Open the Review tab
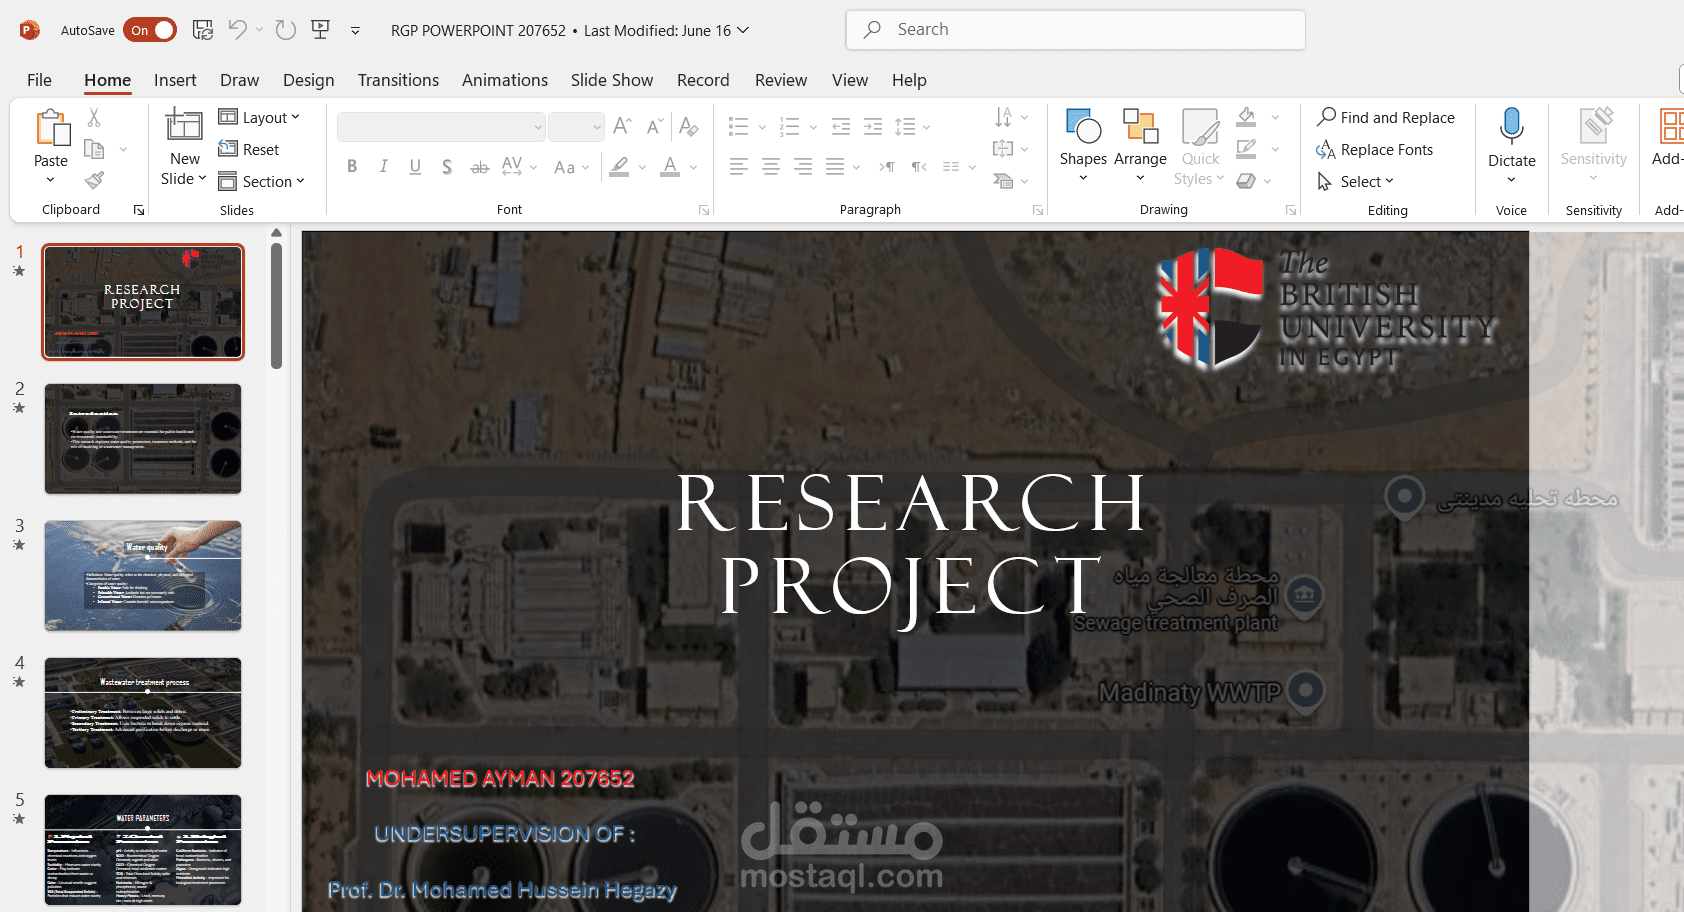 pyautogui.click(x=781, y=80)
